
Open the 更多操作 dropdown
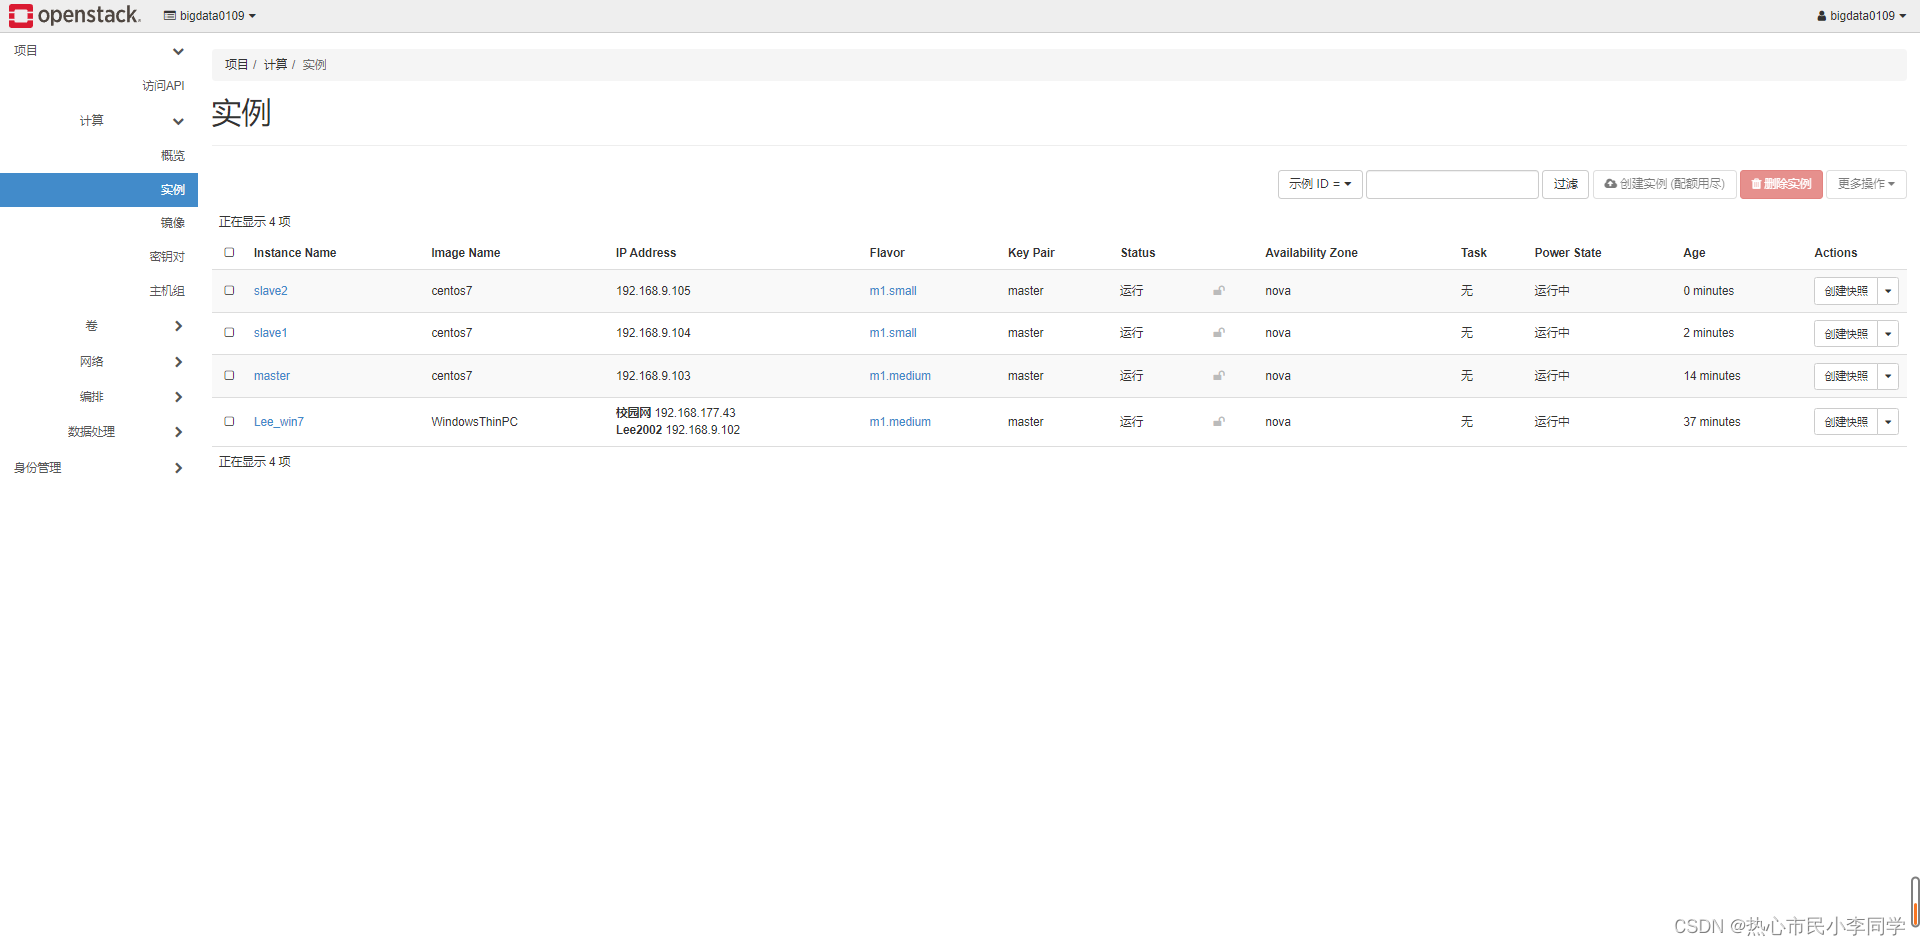pyautogui.click(x=1866, y=184)
